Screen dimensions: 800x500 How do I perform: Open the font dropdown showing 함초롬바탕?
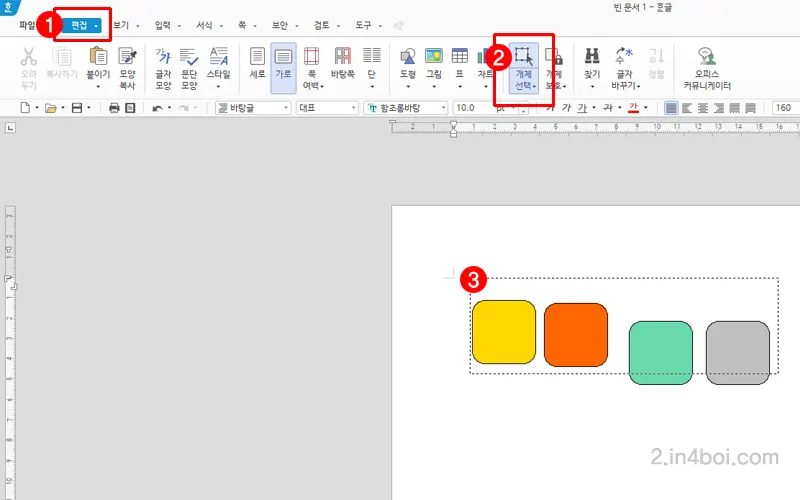406,108
